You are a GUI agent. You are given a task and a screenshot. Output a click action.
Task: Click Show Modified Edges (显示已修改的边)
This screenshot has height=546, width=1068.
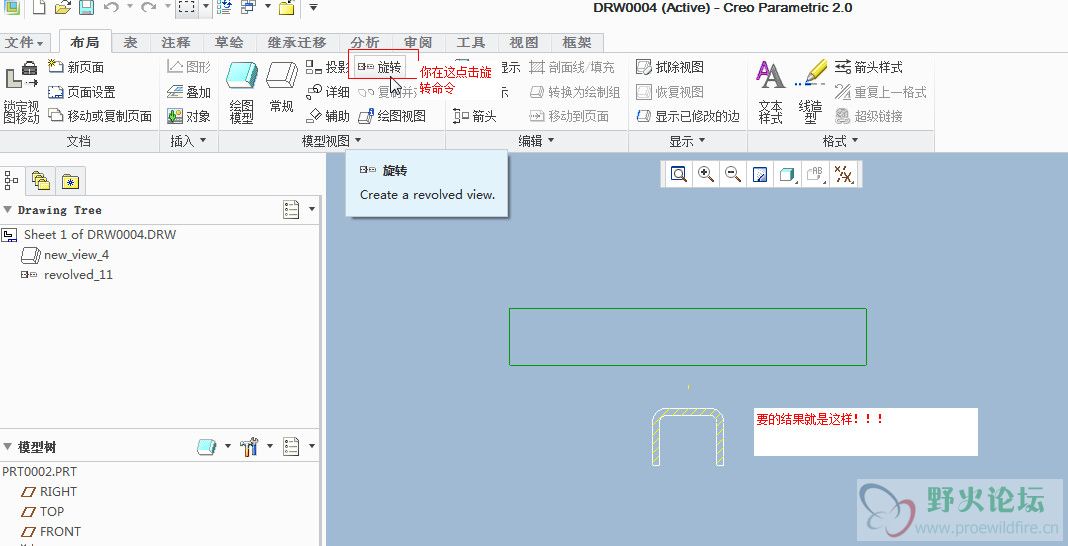tap(687, 116)
